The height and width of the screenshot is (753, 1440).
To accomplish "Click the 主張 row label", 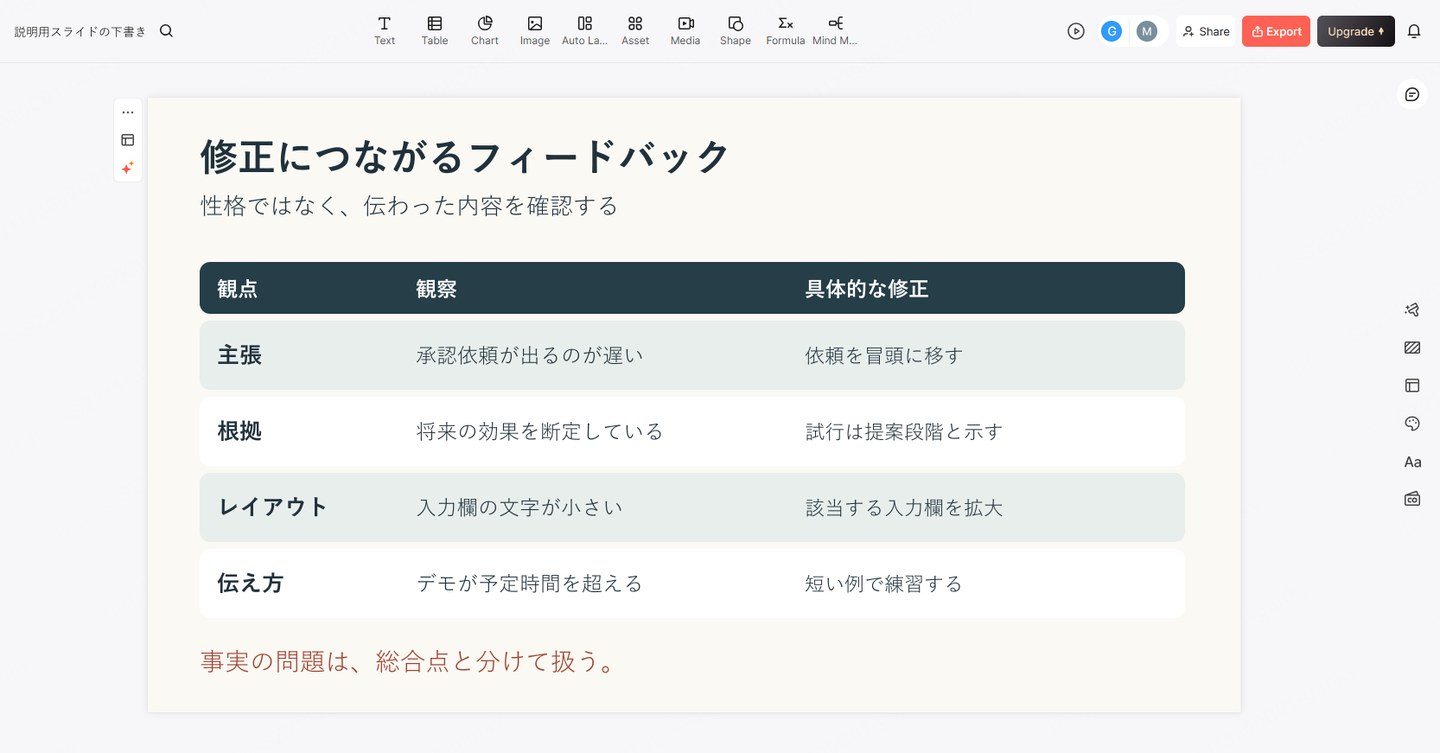I will (x=240, y=355).
